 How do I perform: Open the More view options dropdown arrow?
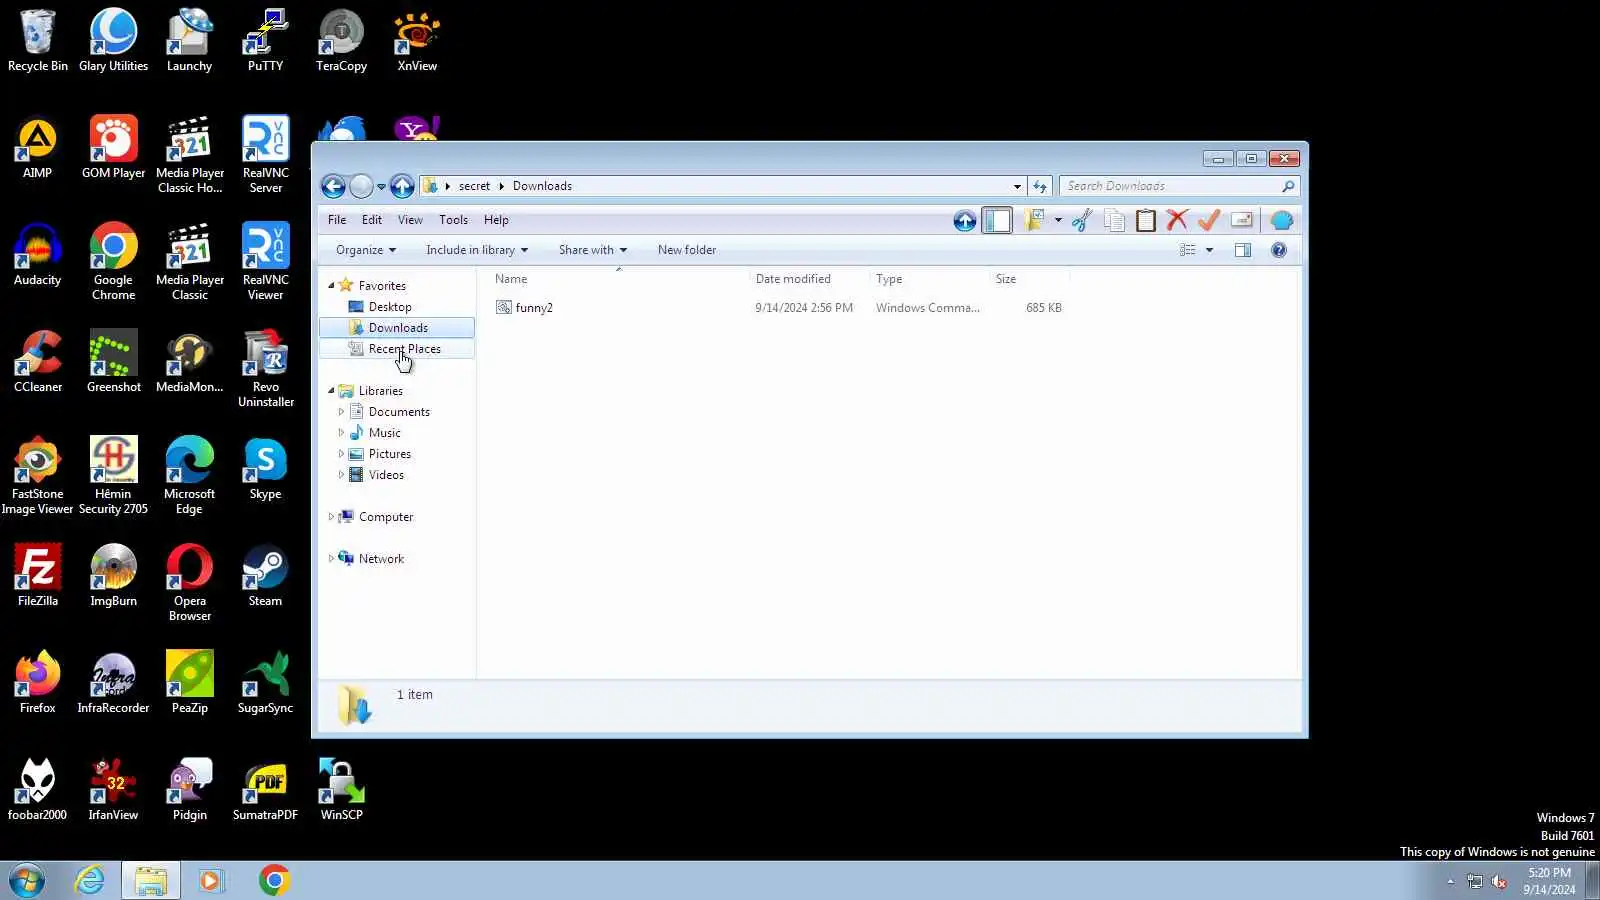click(1209, 250)
